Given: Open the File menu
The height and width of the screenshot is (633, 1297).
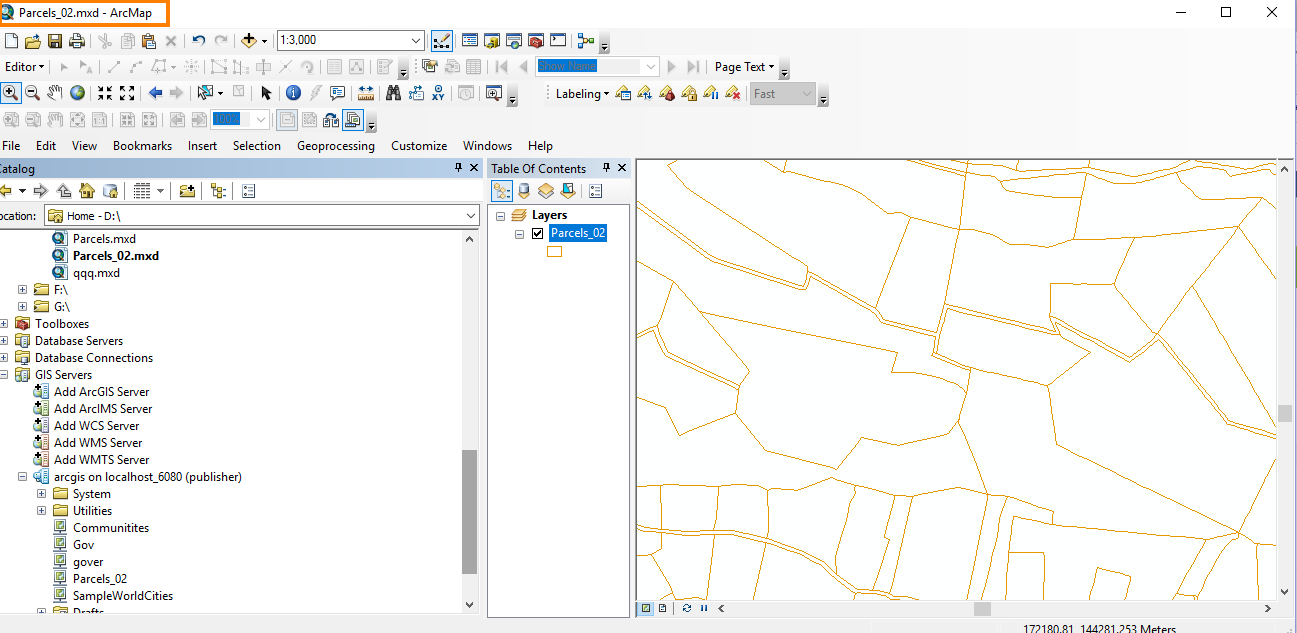Looking at the screenshot, I should 12,146.
